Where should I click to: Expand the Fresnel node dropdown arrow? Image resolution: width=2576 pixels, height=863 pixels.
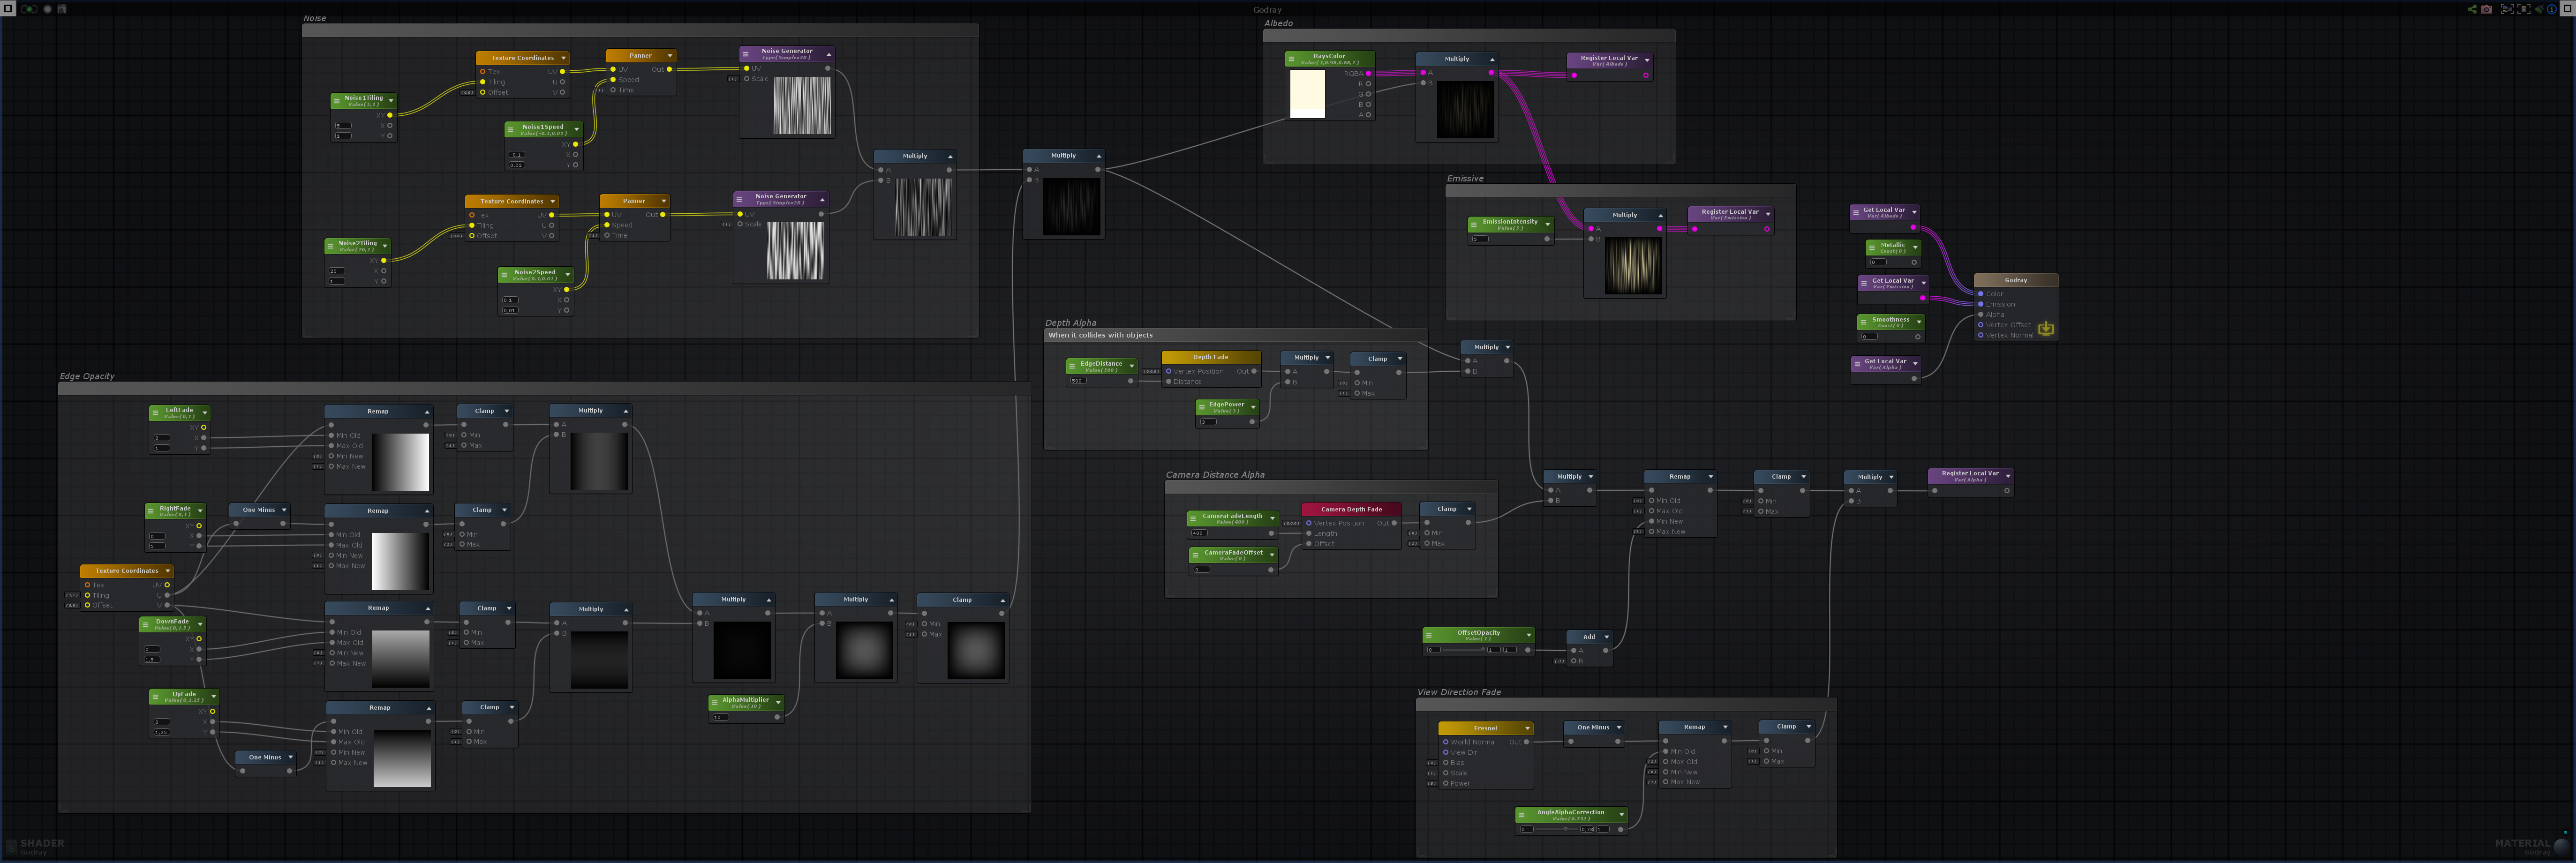[1527, 728]
